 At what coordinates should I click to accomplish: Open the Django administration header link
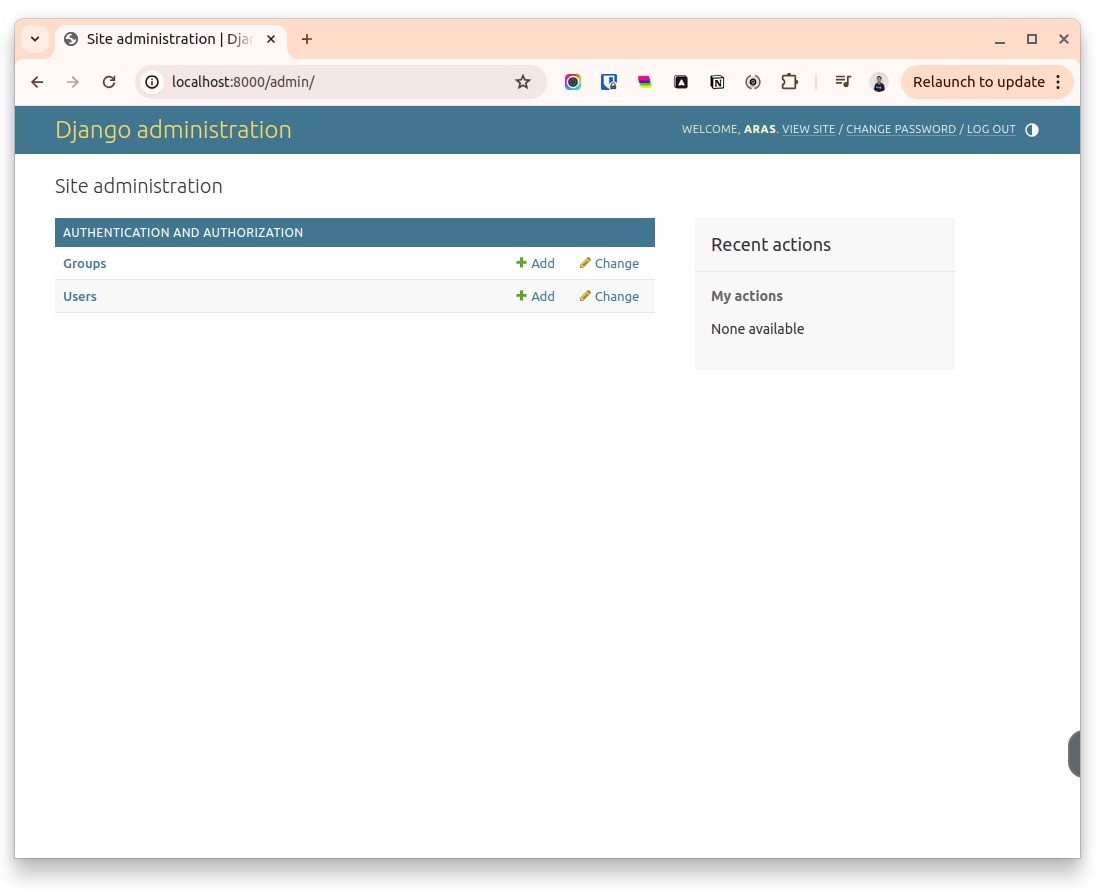(174, 129)
